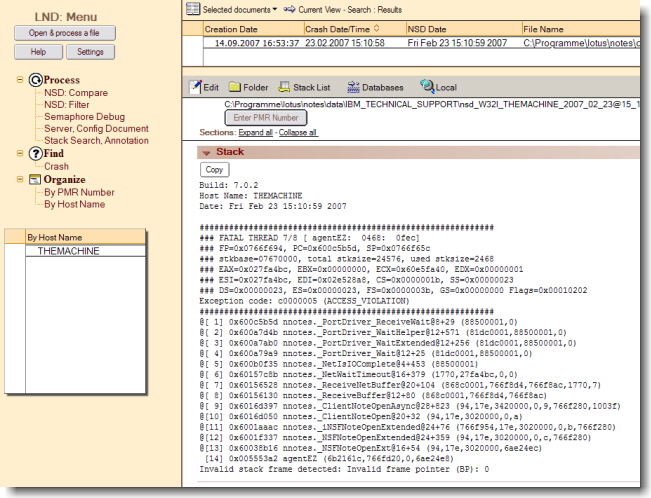Viewport: 651px width, 498px height.
Task: Click the Edit toolbar label
Action: pyautogui.click(x=211, y=88)
